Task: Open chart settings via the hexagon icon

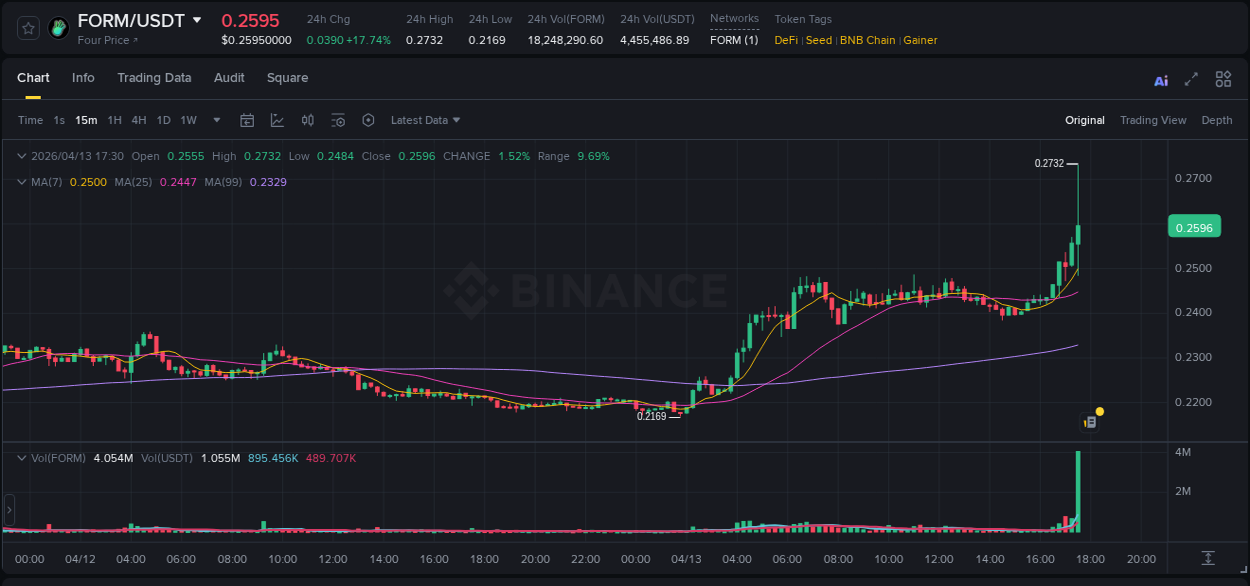Action: [368, 120]
